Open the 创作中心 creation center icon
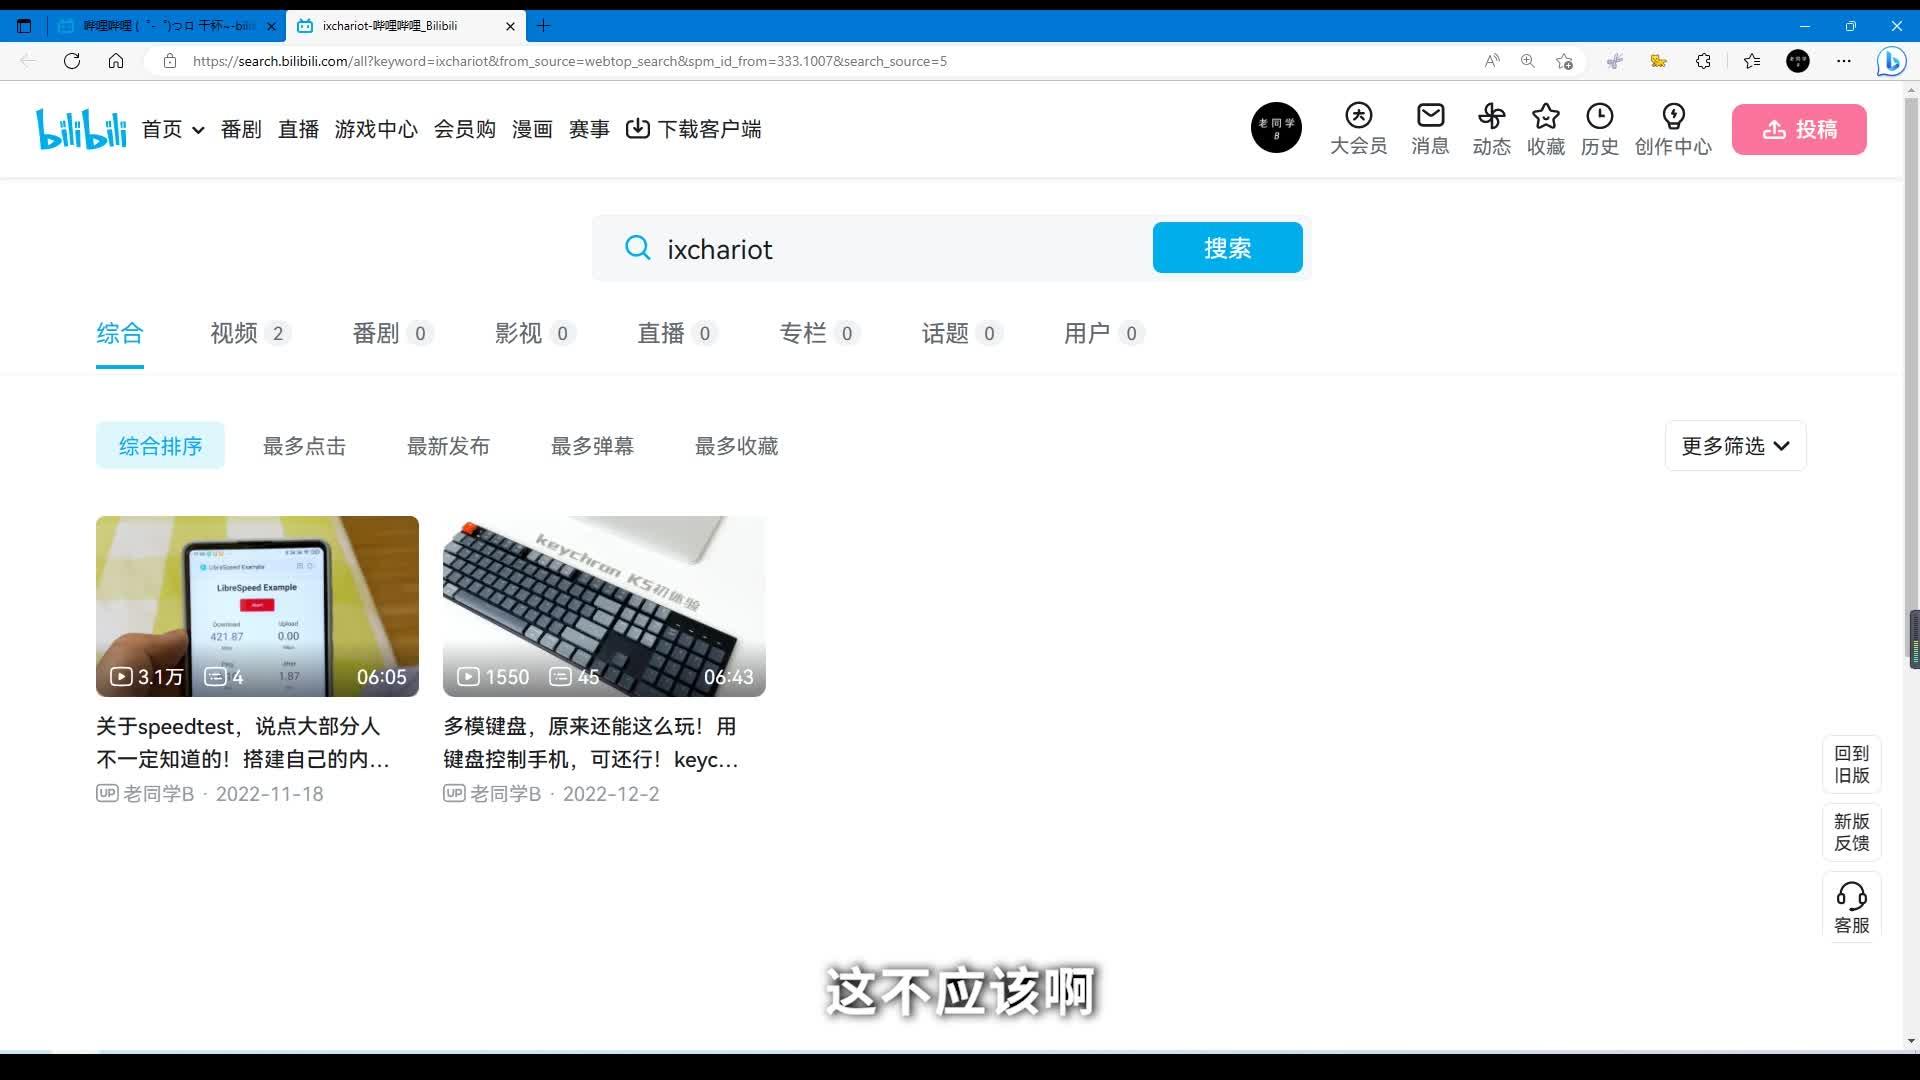1920x1080 pixels. click(1672, 128)
